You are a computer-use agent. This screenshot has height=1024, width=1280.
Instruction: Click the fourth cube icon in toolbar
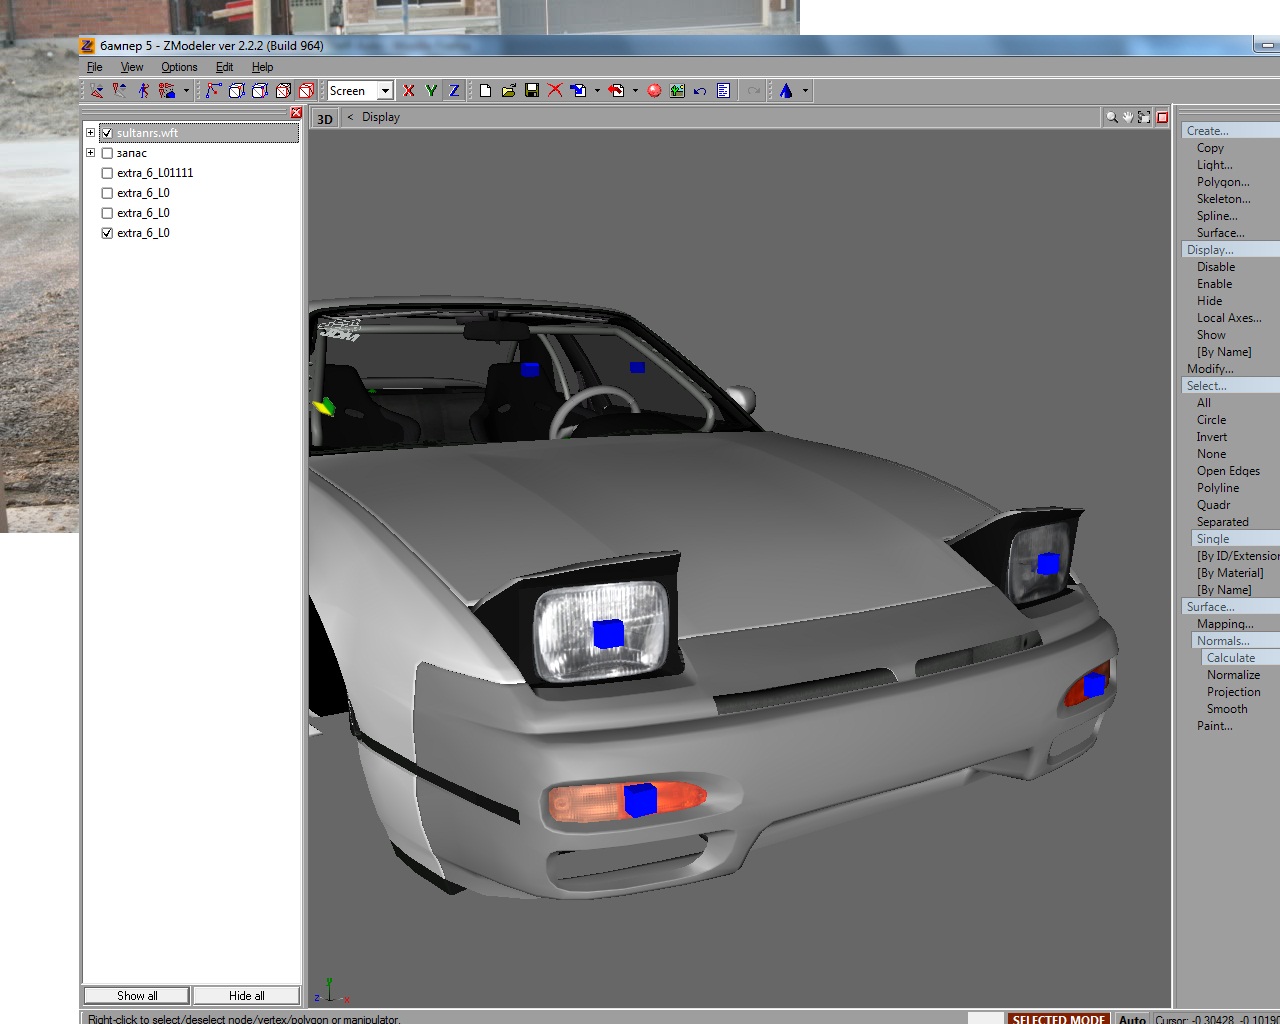click(284, 90)
